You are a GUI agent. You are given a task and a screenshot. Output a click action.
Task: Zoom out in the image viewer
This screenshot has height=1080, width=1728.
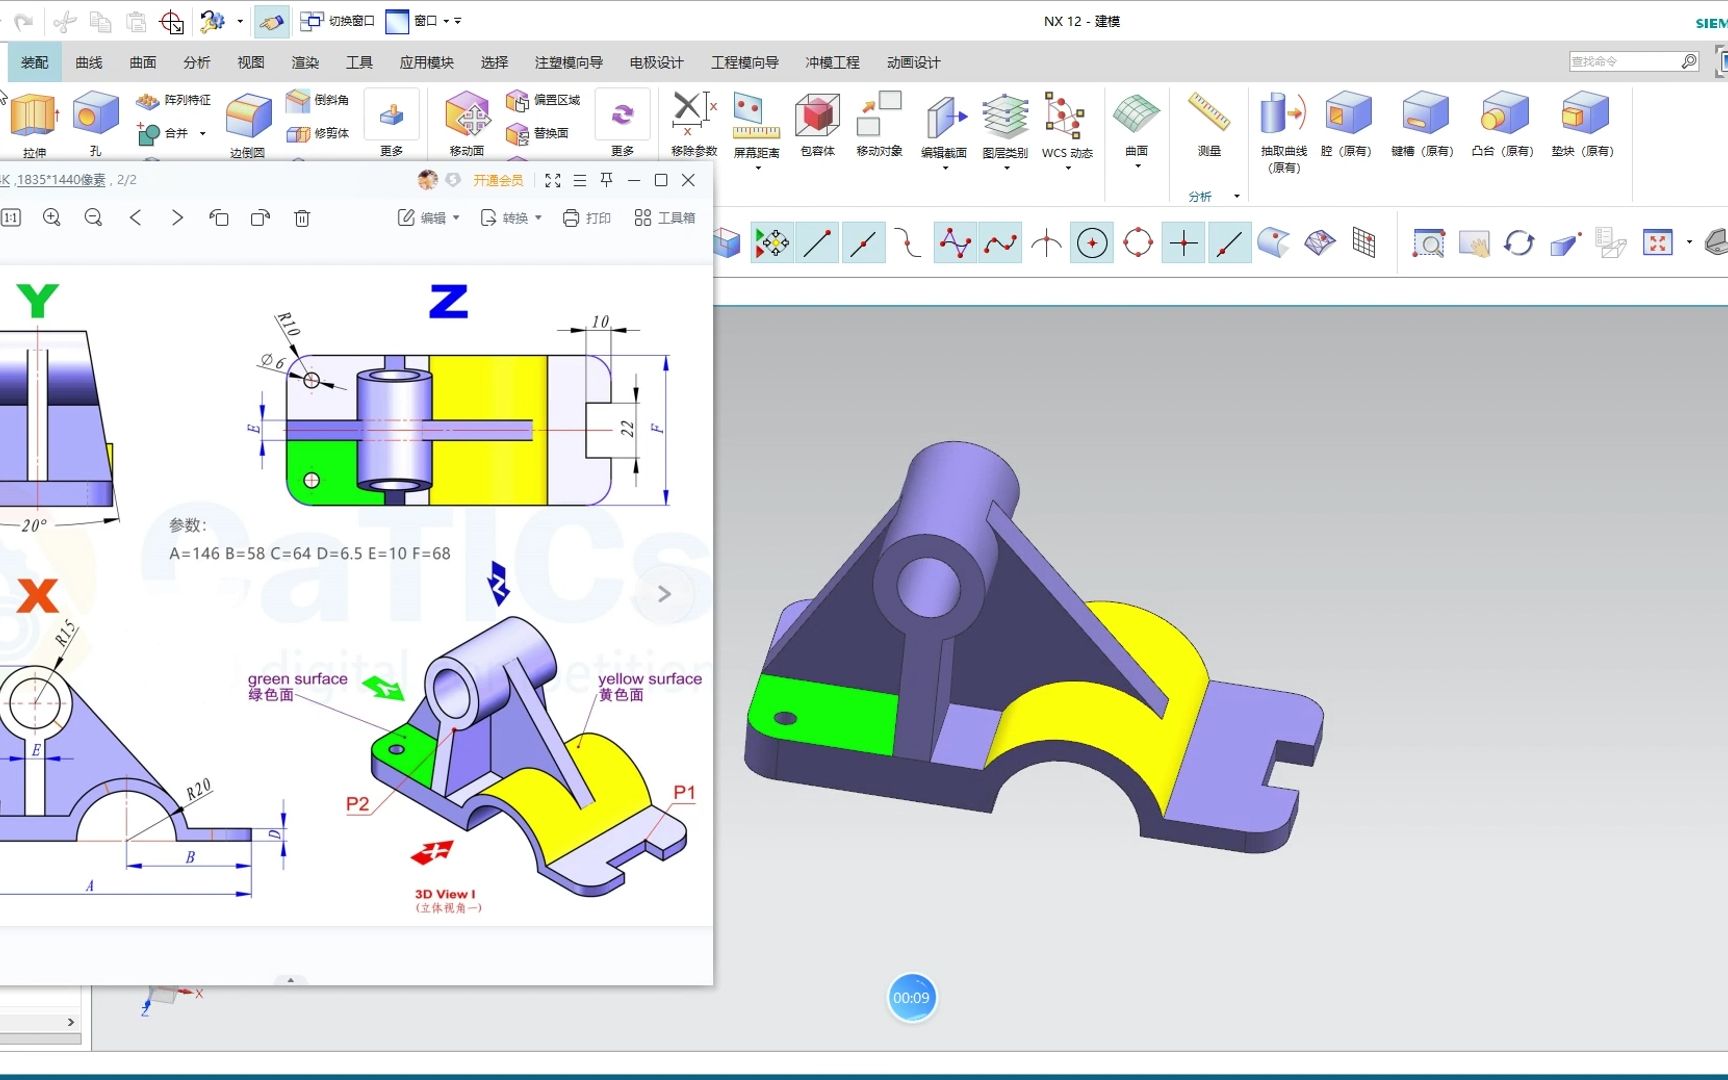click(93, 218)
